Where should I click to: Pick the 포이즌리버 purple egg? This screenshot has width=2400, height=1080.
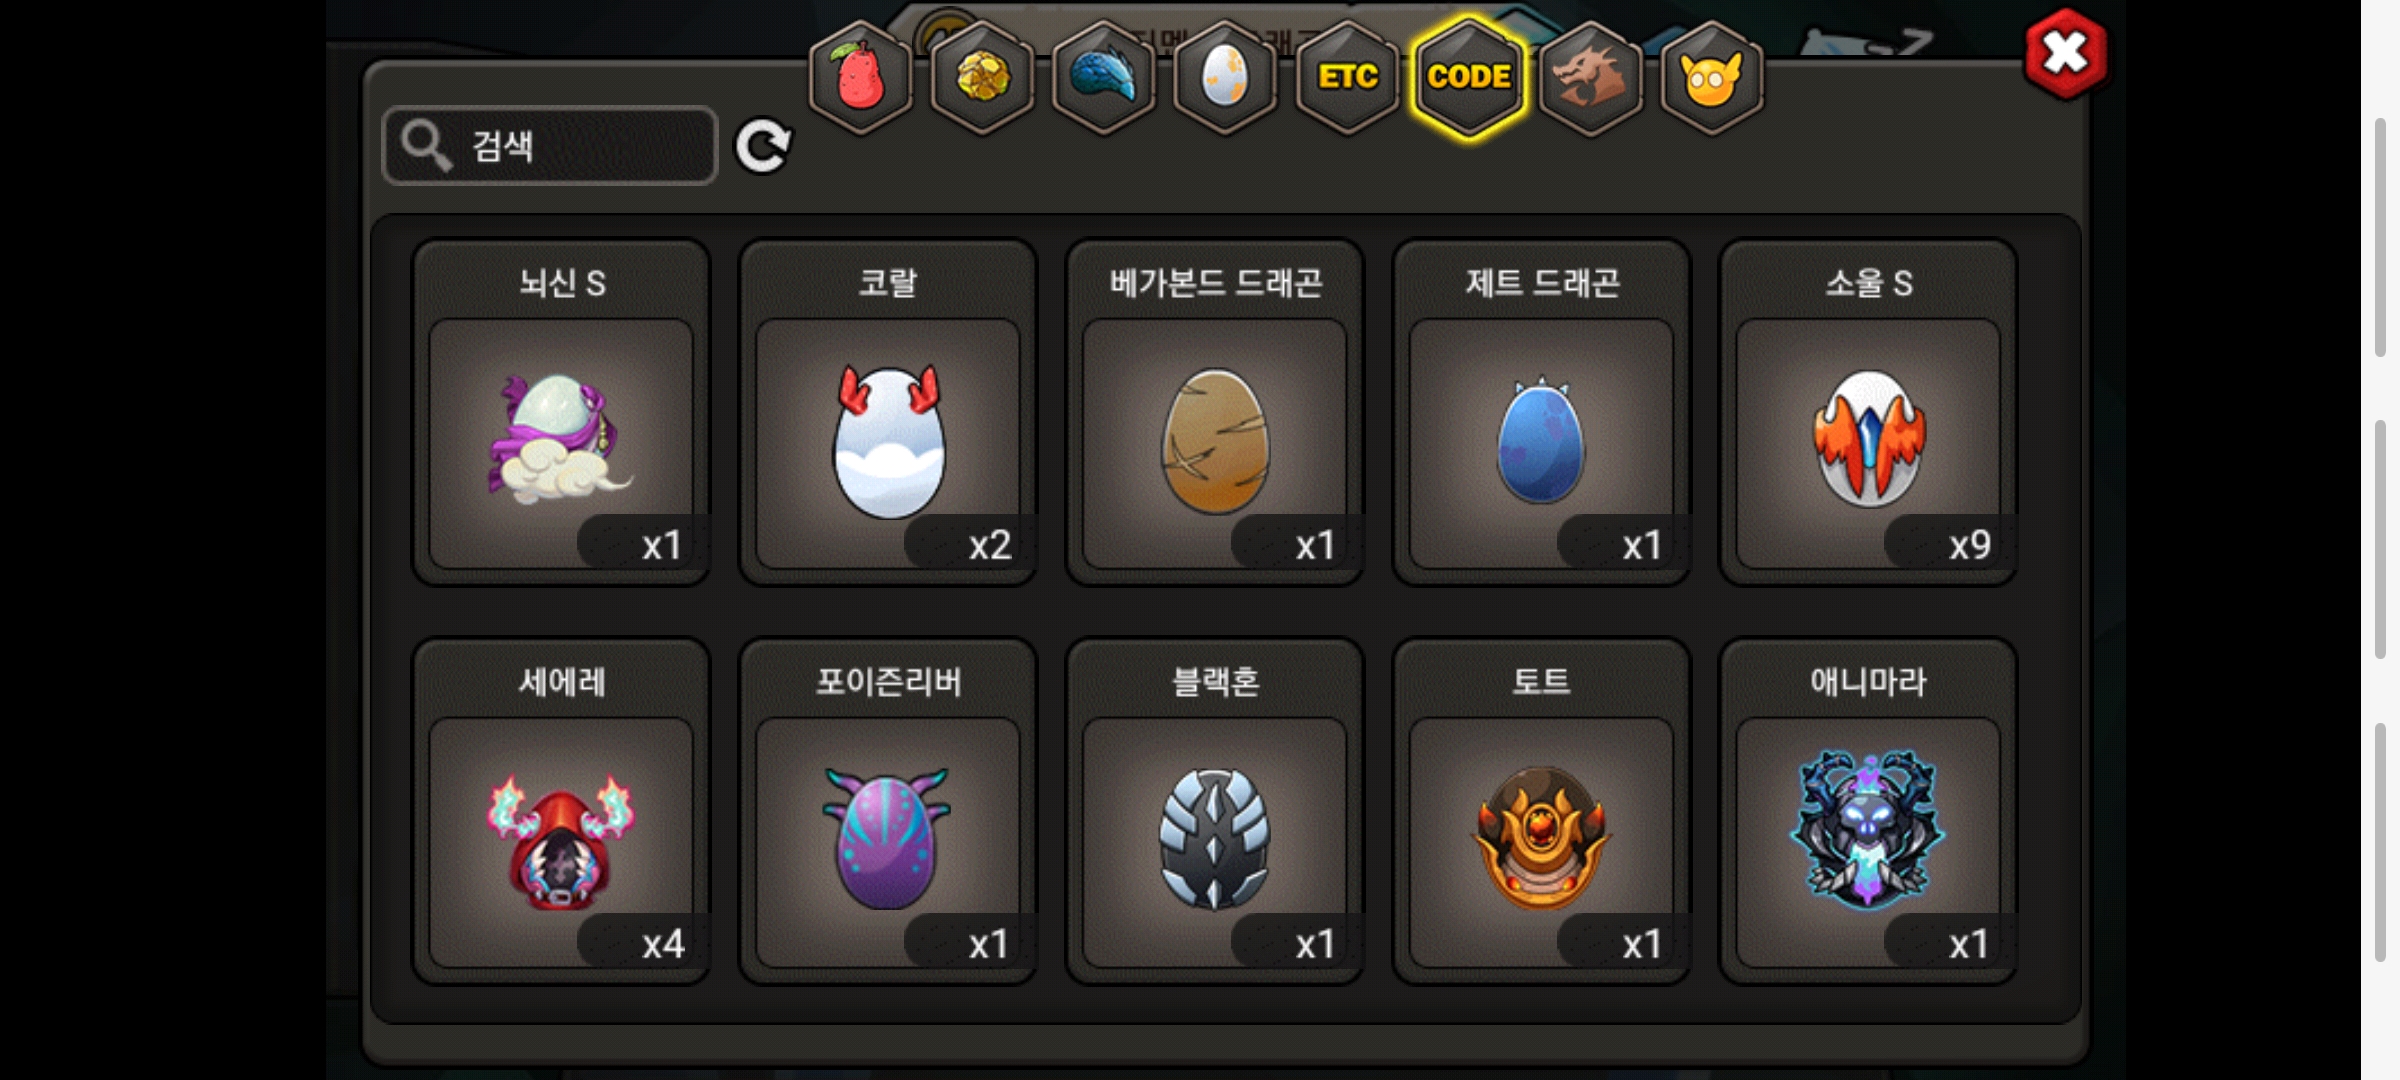(888, 811)
